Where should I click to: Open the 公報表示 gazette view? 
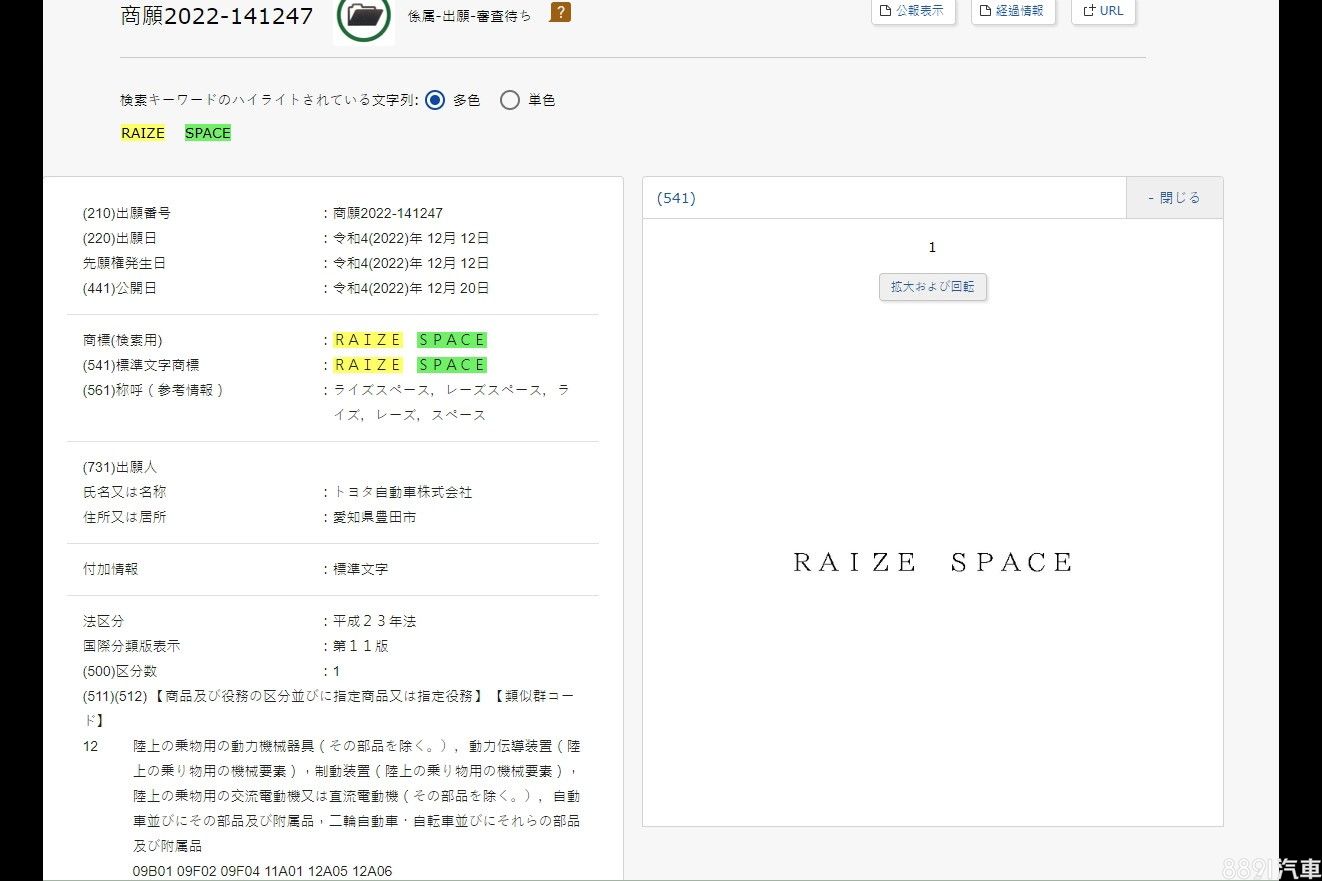point(913,11)
